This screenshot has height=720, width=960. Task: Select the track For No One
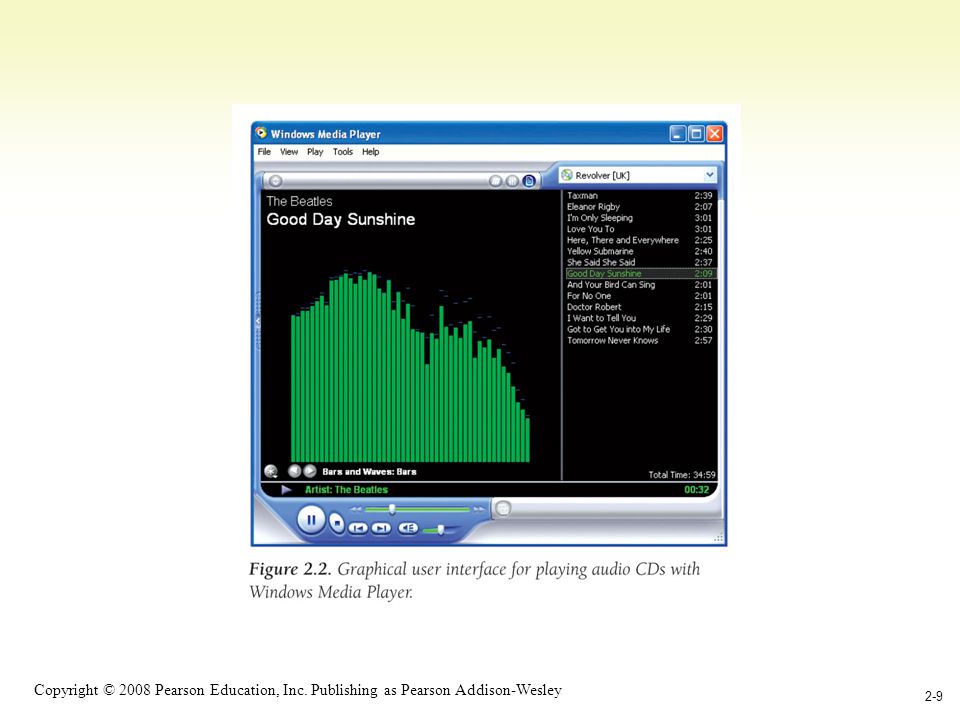pos(639,296)
